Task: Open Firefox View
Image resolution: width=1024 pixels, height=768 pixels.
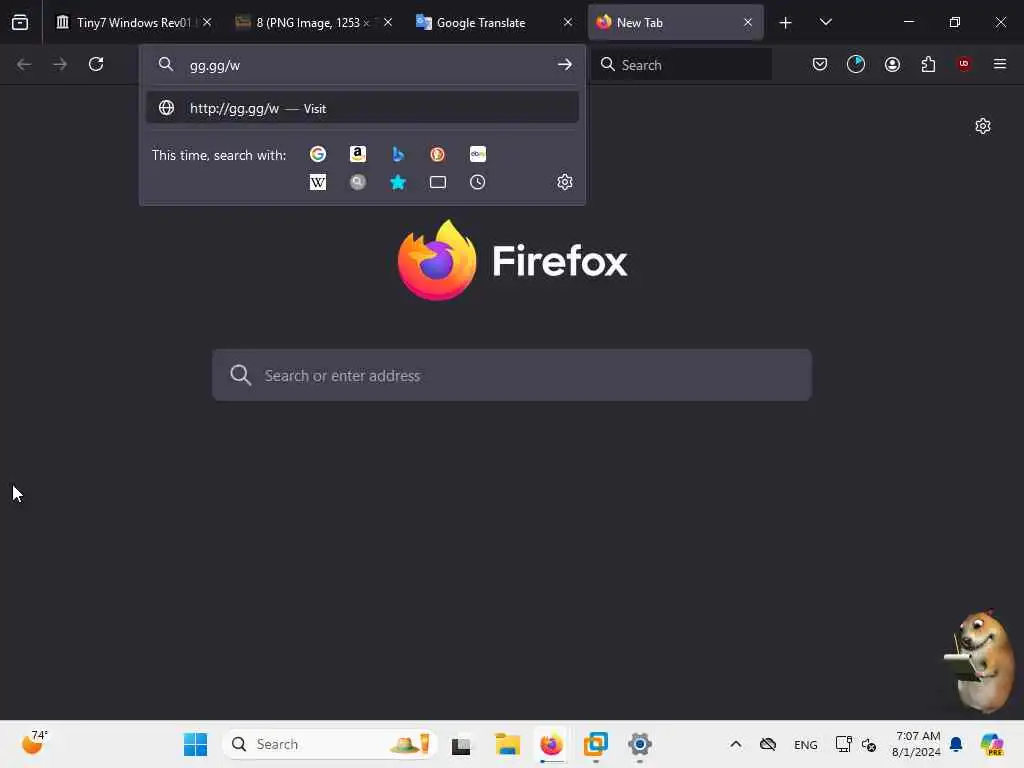Action: pyautogui.click(x=20, y=22)
